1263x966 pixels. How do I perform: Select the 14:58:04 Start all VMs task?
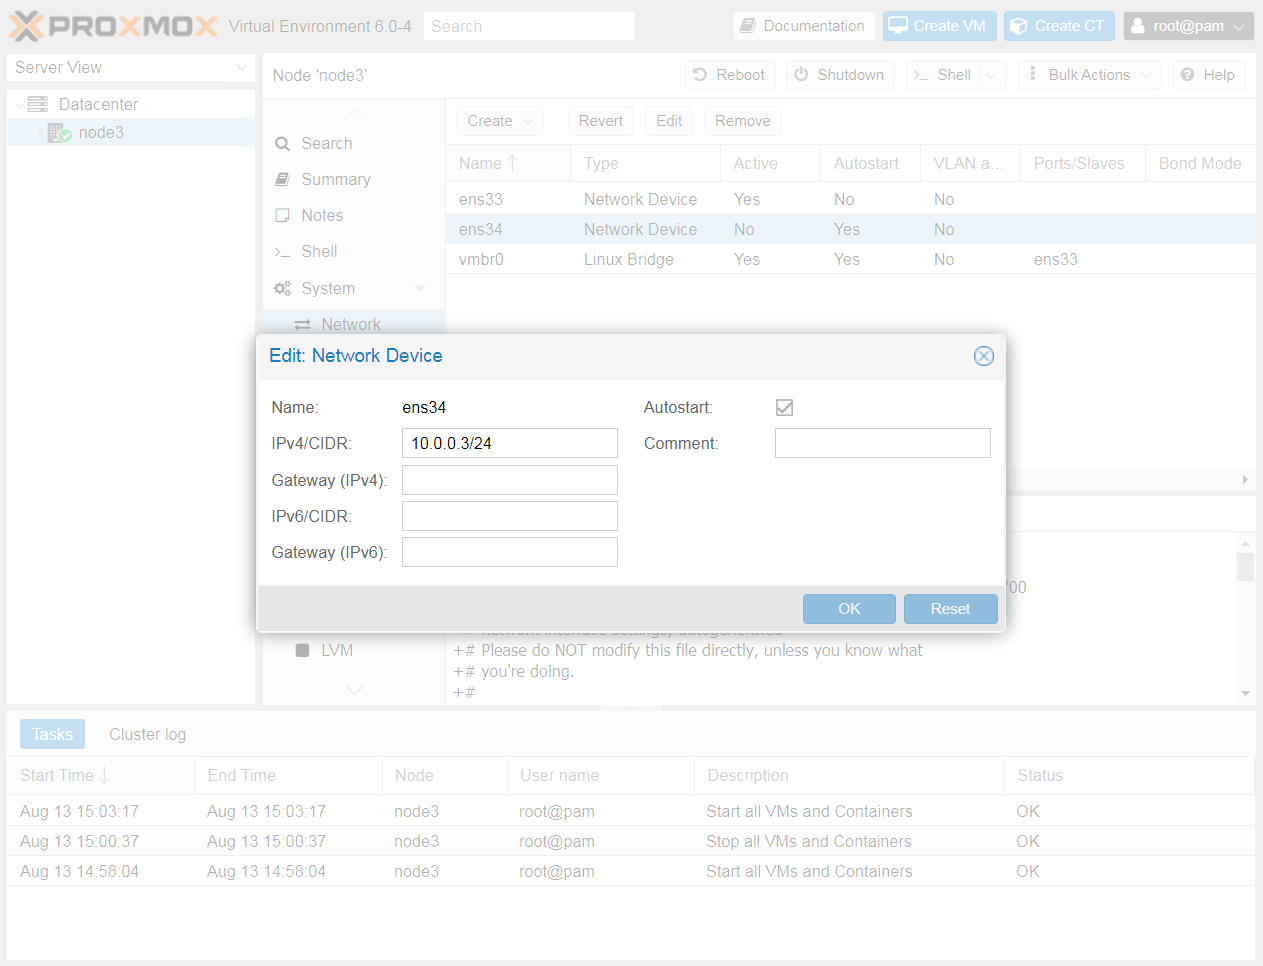[631, 871]
